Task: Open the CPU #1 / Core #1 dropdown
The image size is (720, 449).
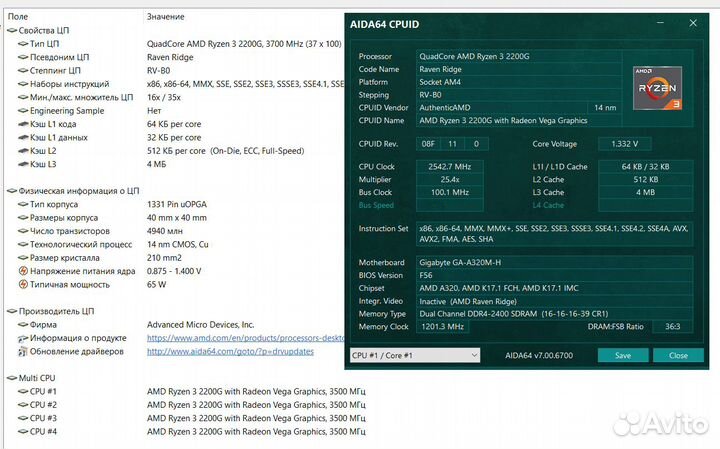Action: pyautogui.click(x=415, y=355)
